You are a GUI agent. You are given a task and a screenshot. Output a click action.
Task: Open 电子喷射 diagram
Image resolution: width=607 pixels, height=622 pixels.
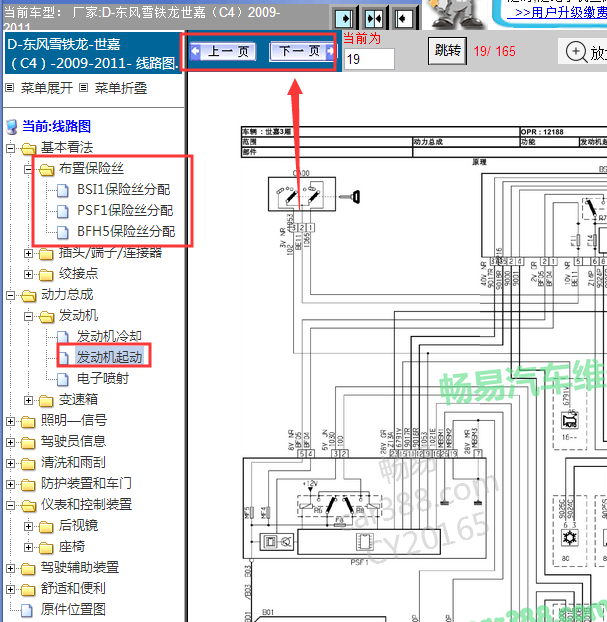[103, 378]
